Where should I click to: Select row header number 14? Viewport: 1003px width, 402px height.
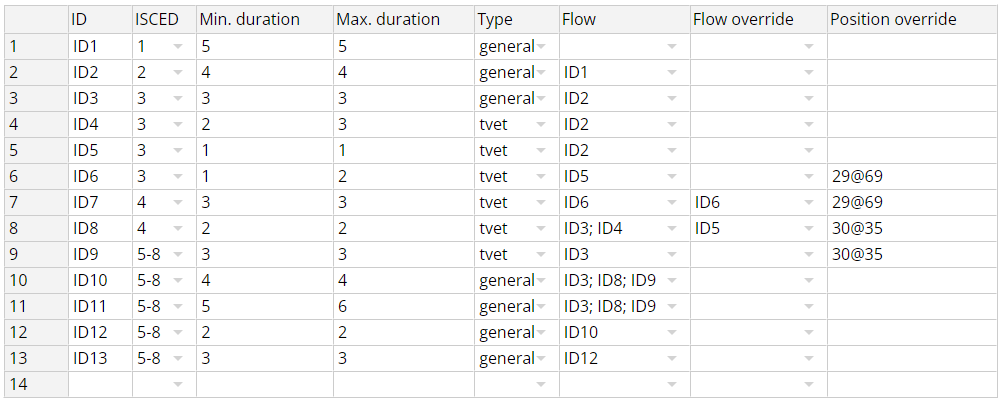36,385
